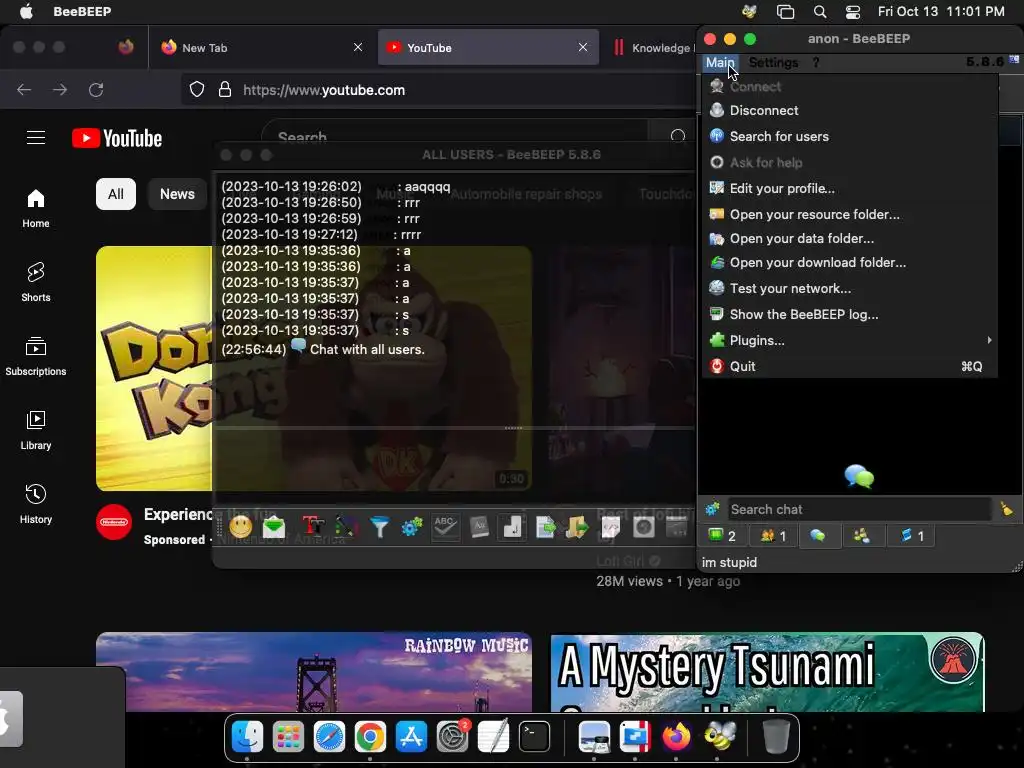The image size is (1024, 768).
Task: Click the Main menu title
Action: point(720,63)
